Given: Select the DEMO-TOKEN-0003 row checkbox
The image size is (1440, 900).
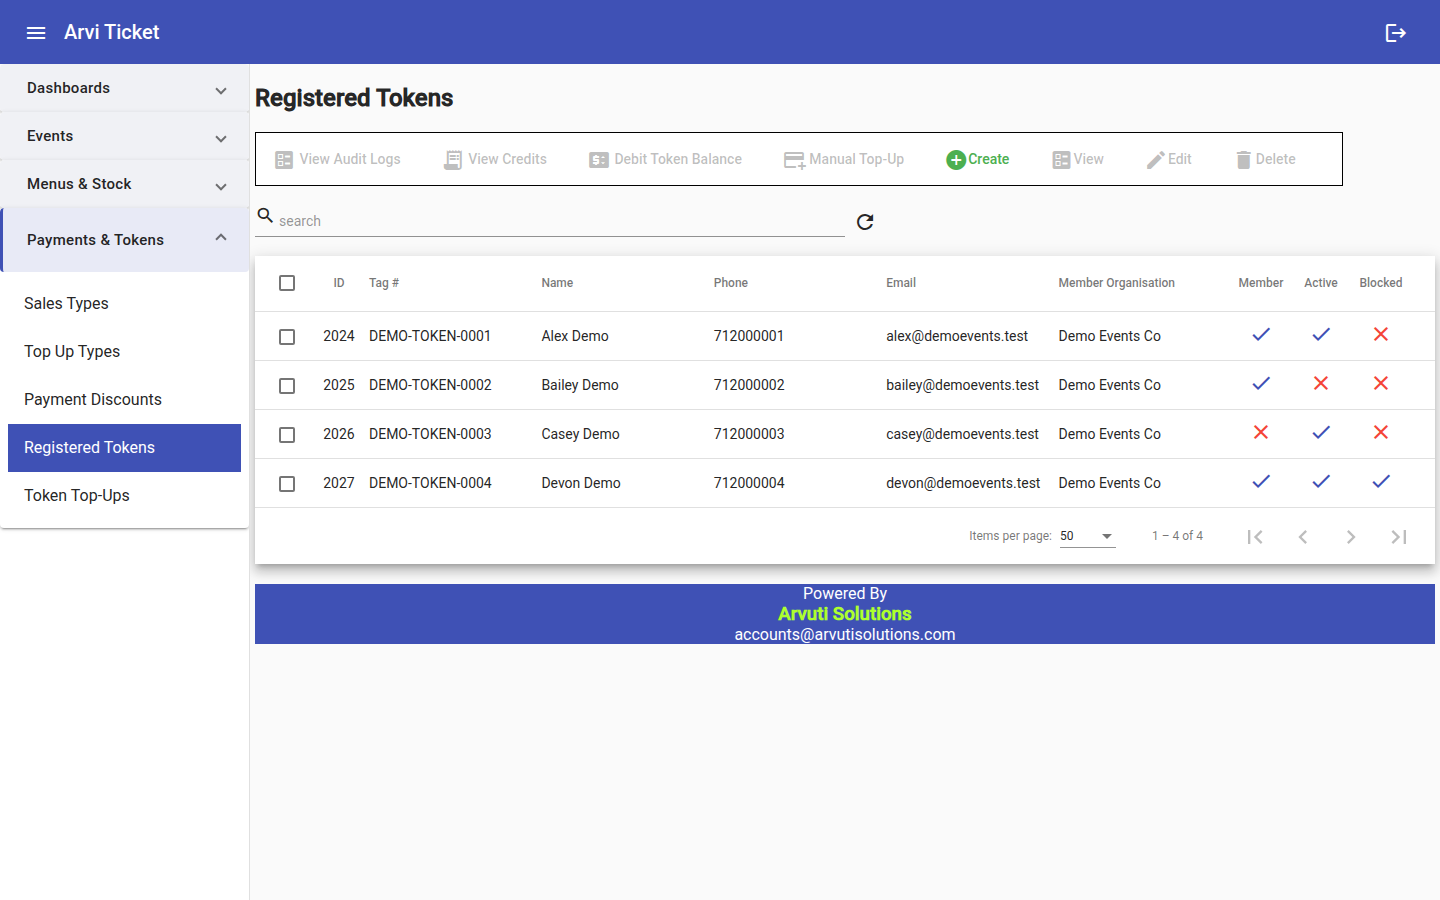Looking at the screenshot, I should pyautogui.click(x=287, y=435).
